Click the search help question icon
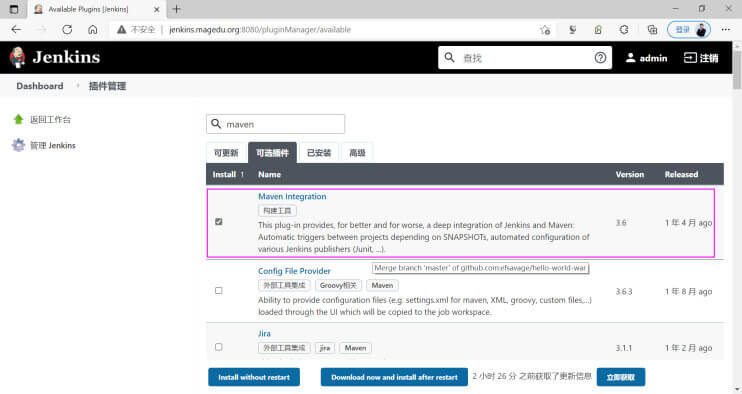 pos(600,58)
